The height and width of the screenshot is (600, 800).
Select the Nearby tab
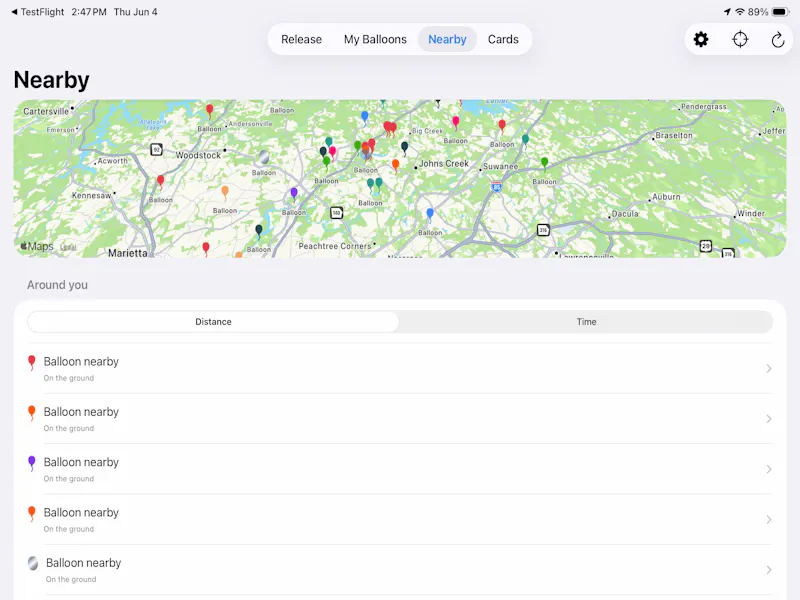447,39
